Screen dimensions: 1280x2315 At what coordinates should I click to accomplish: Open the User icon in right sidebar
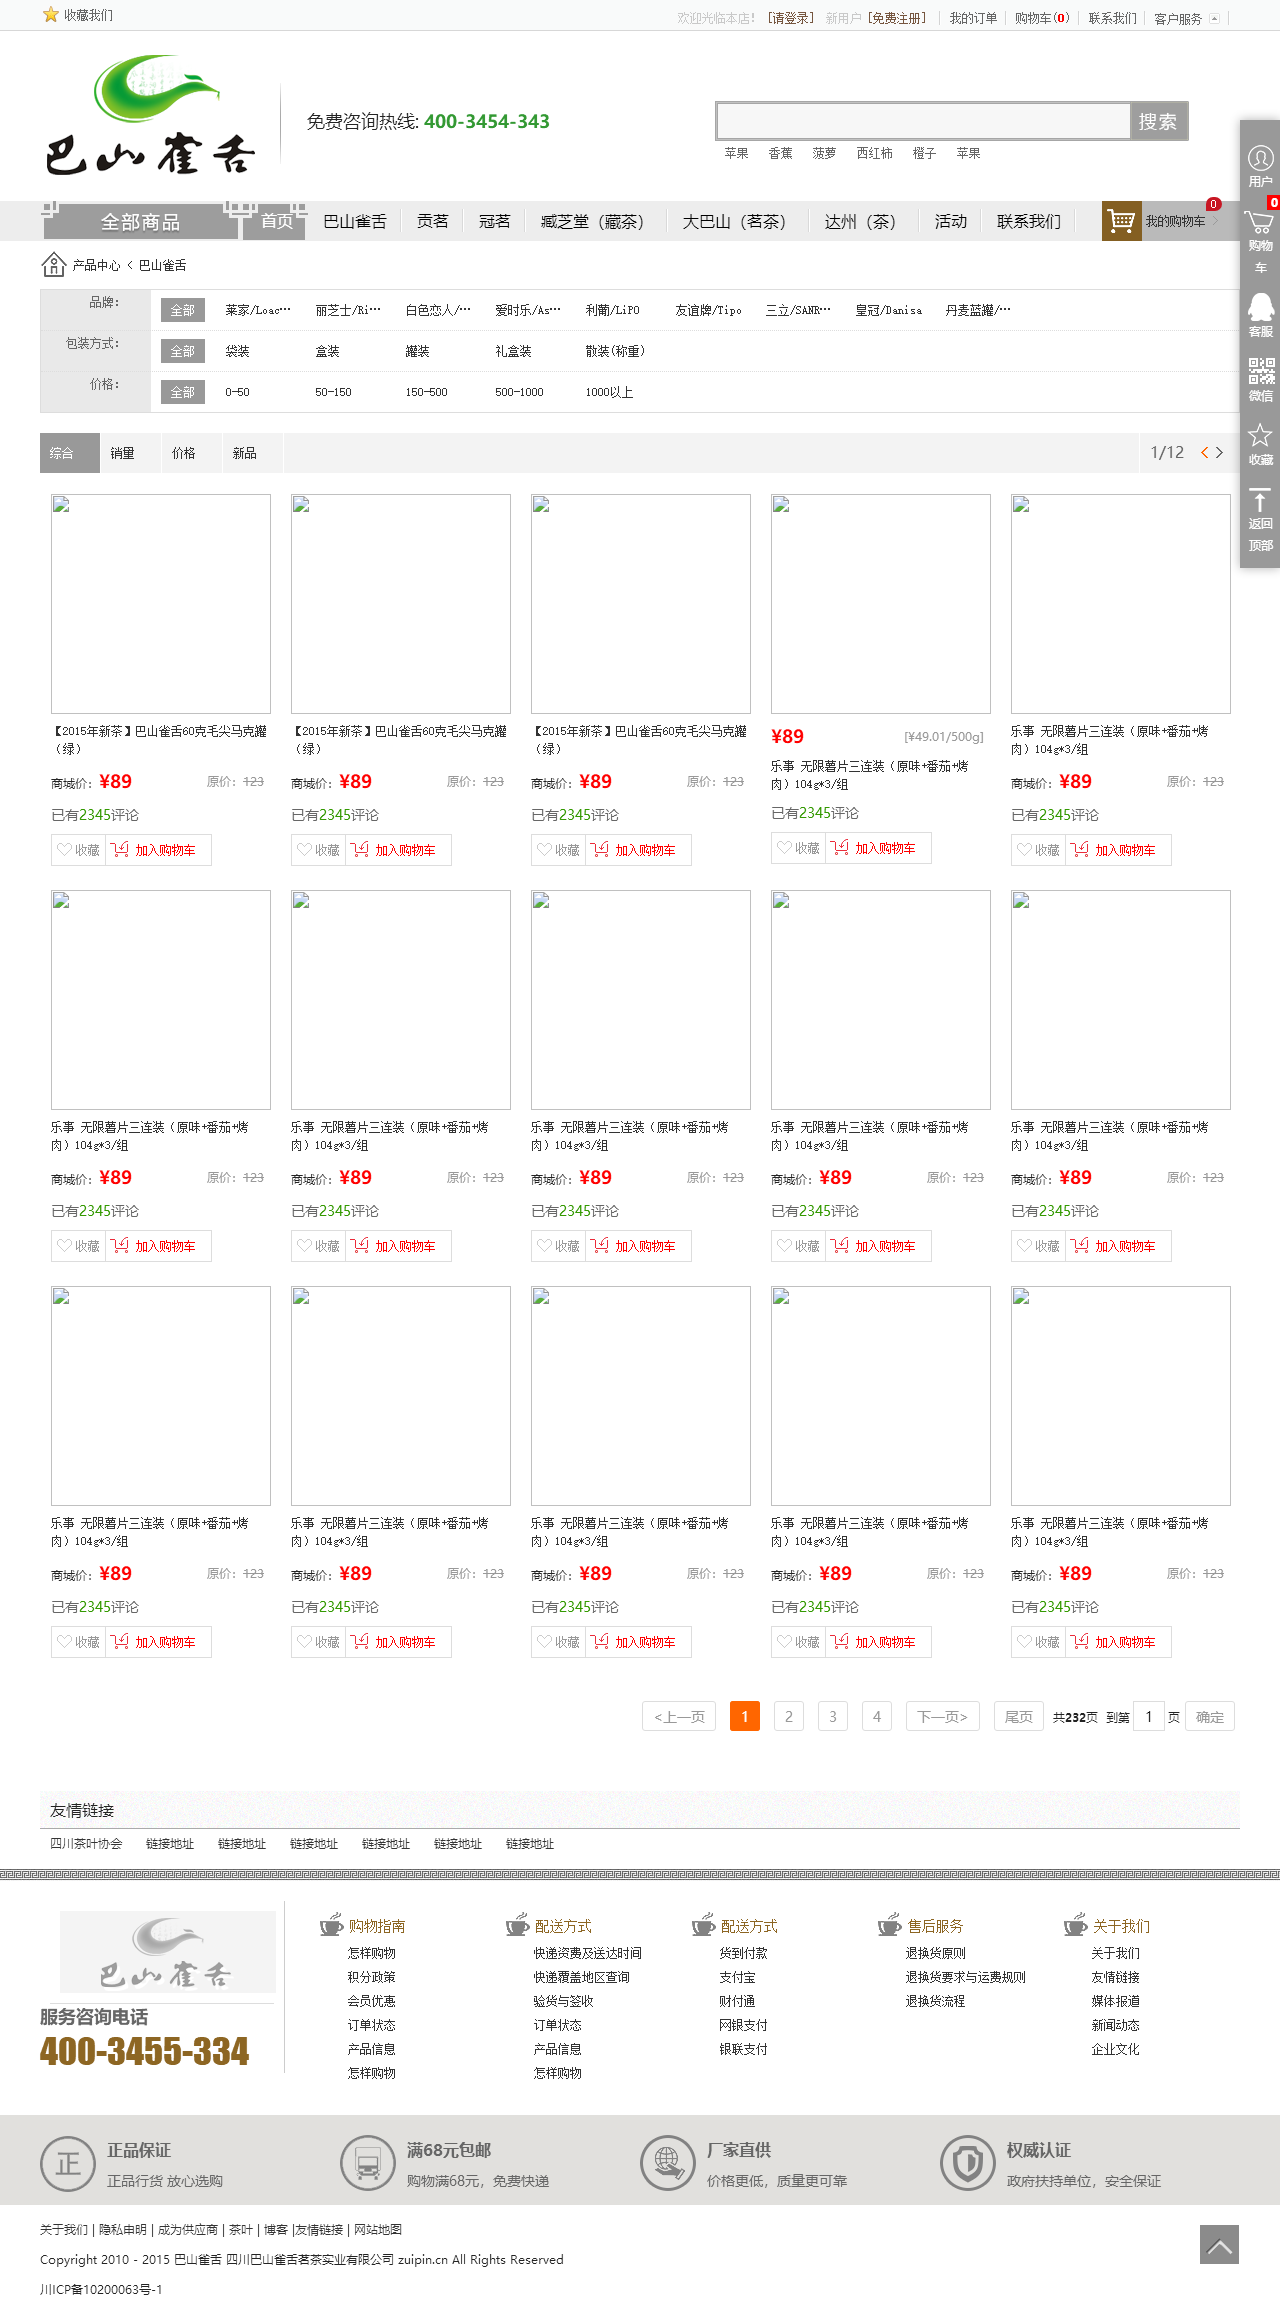click(x=1260, y=159)
